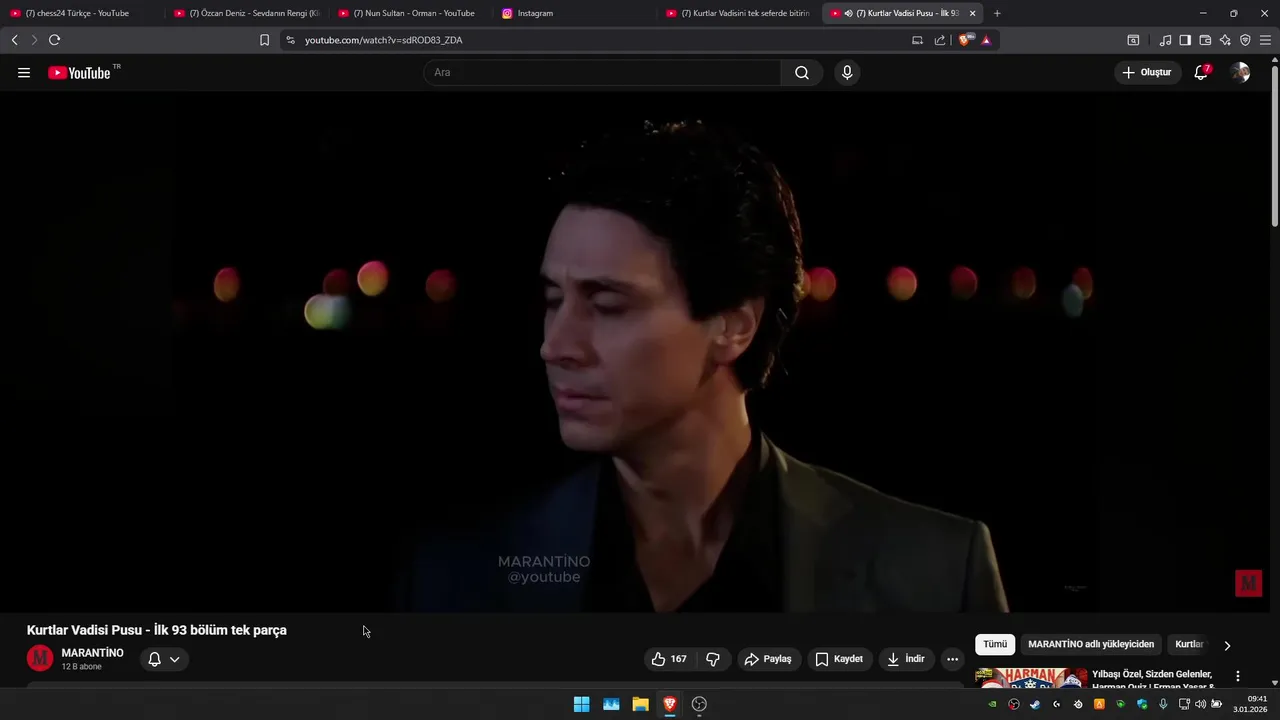The height and width of the screenshot is (720, 1280).
Task: Click Kaydet to save video
Action: [839, 659]
